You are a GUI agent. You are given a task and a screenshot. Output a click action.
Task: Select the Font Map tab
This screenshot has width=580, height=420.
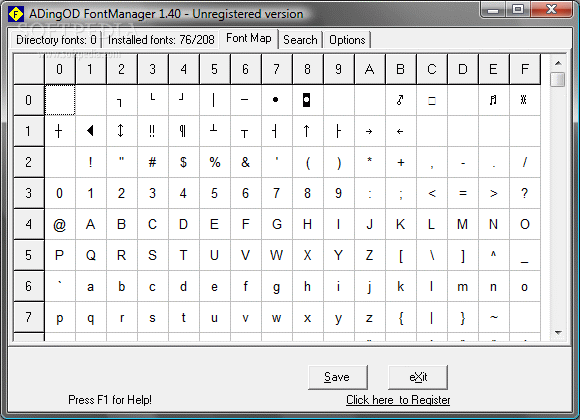click(x=249, y=38)
